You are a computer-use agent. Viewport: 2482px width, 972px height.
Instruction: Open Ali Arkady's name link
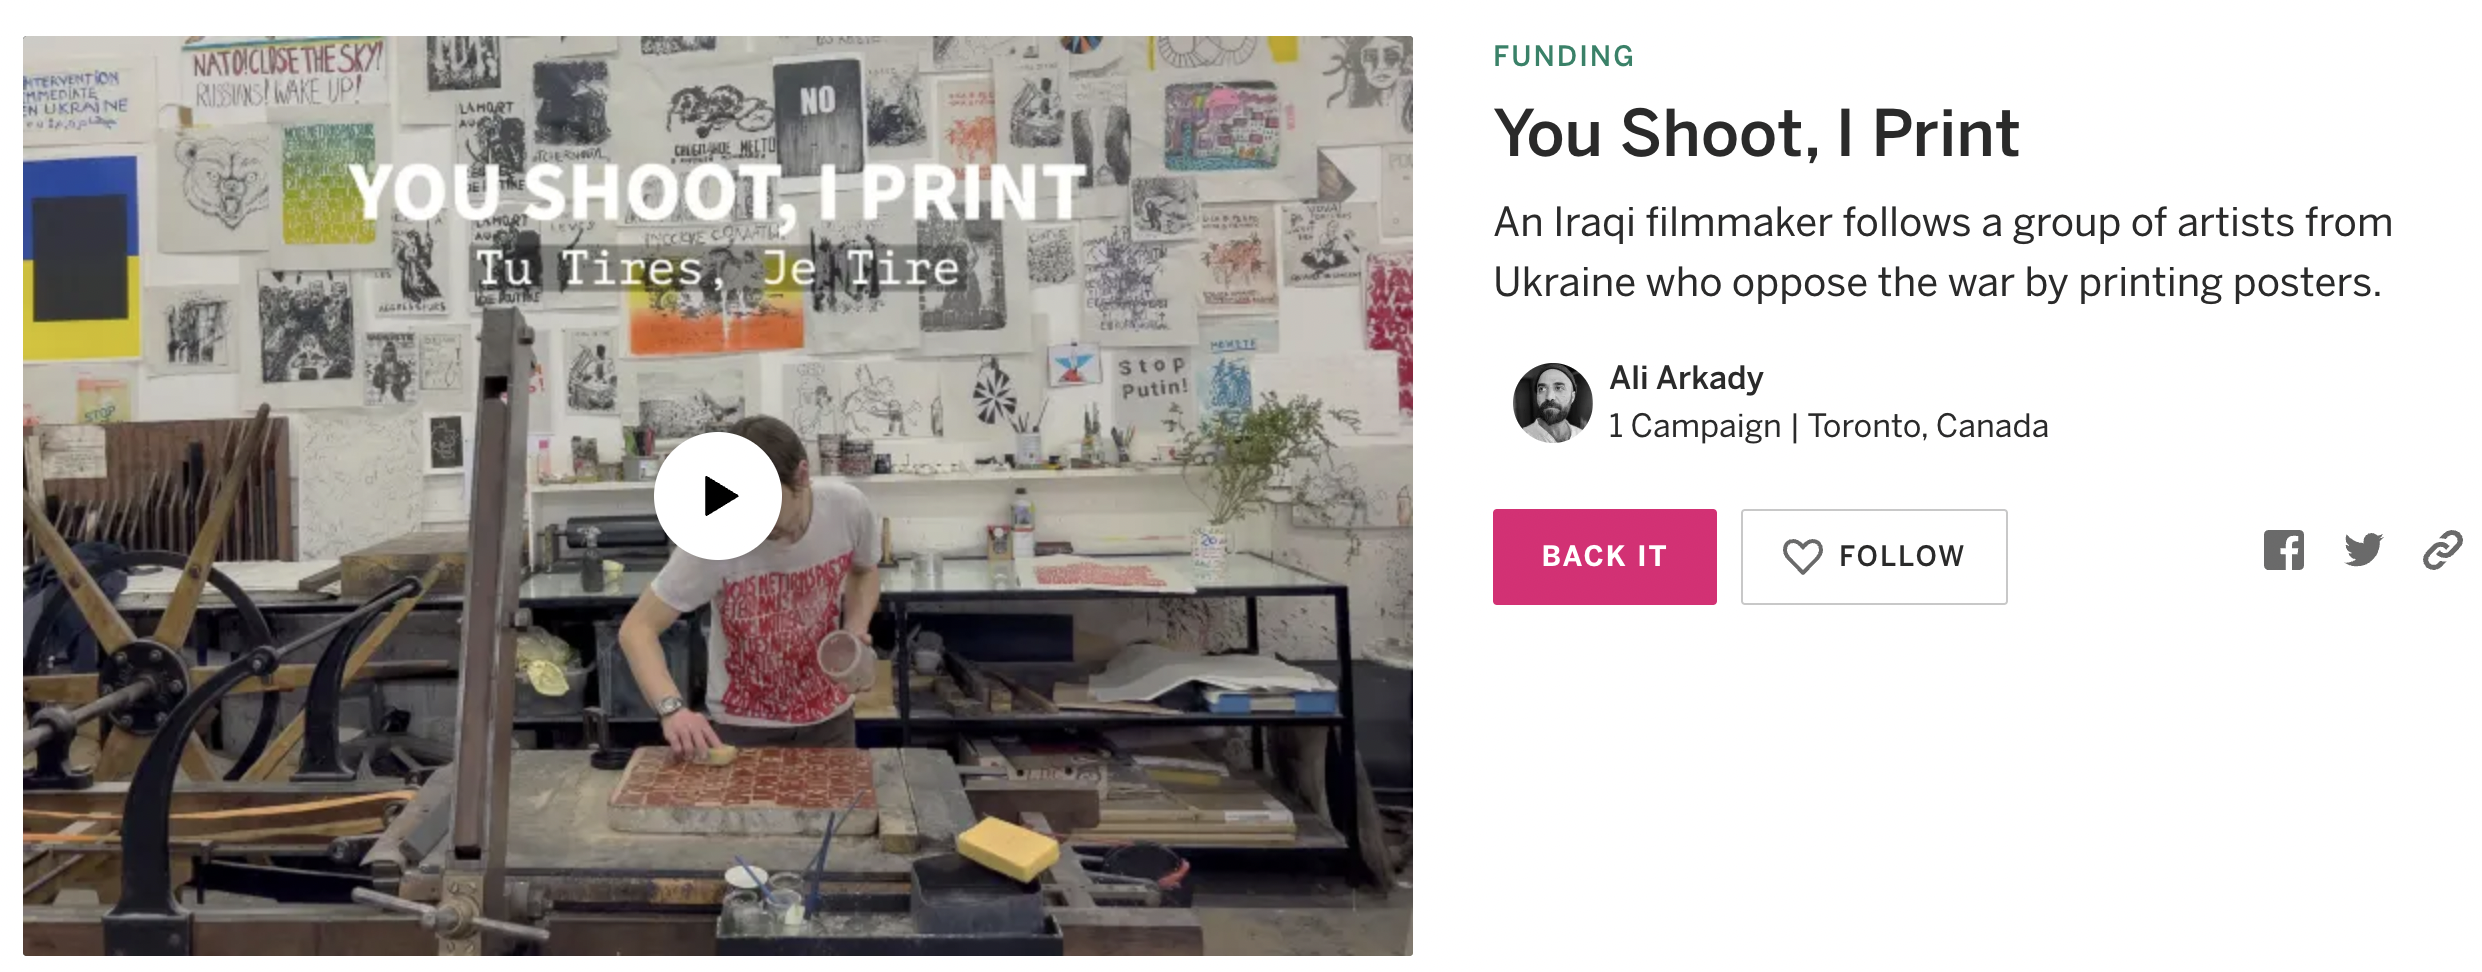coord(1686,378)
